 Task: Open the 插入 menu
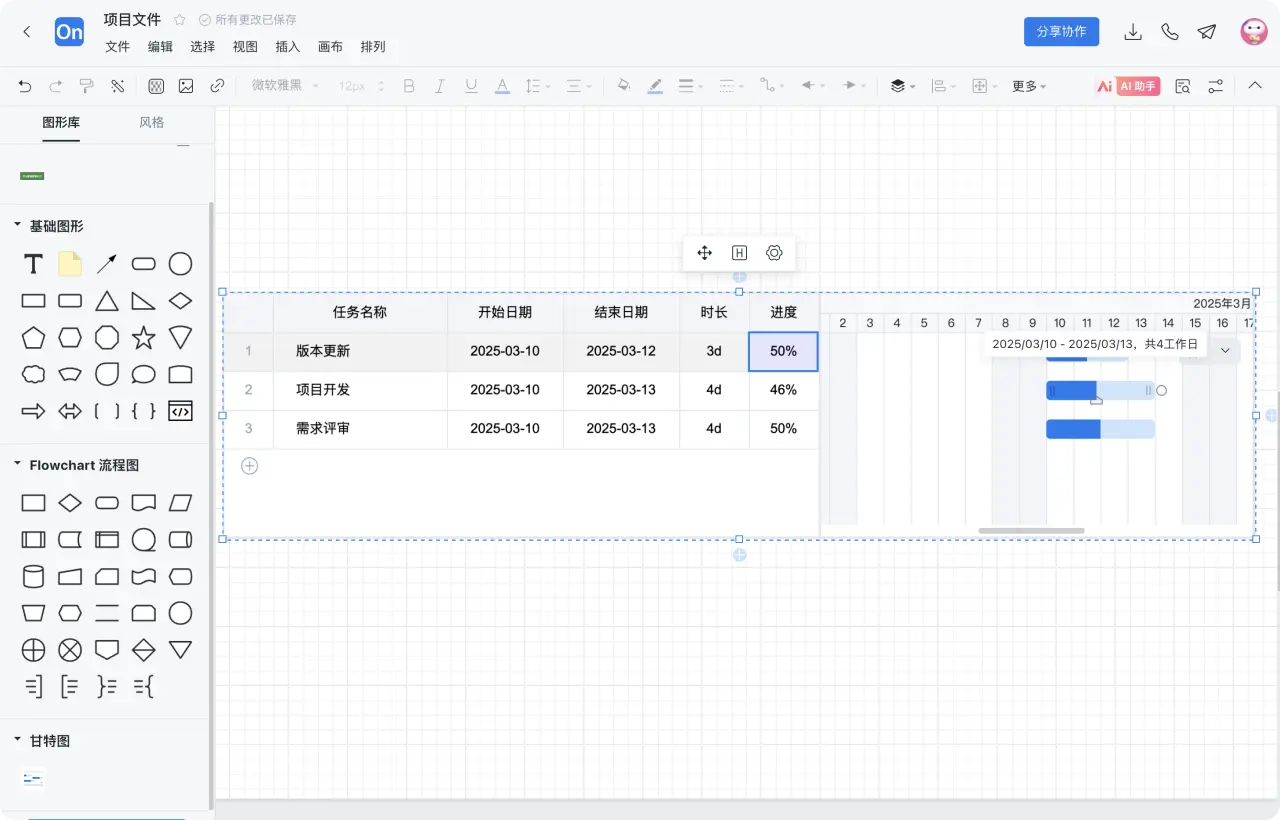pyautogui.click(x=287, y=46)
